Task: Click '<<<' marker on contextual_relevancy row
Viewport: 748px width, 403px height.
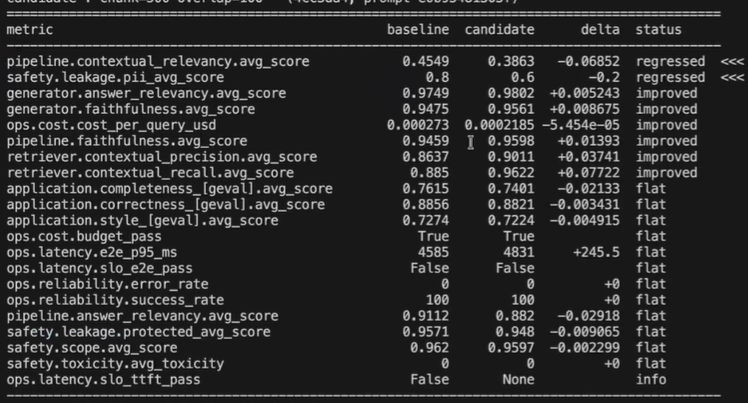Action: pyautogui.click(x=732, y=62)
